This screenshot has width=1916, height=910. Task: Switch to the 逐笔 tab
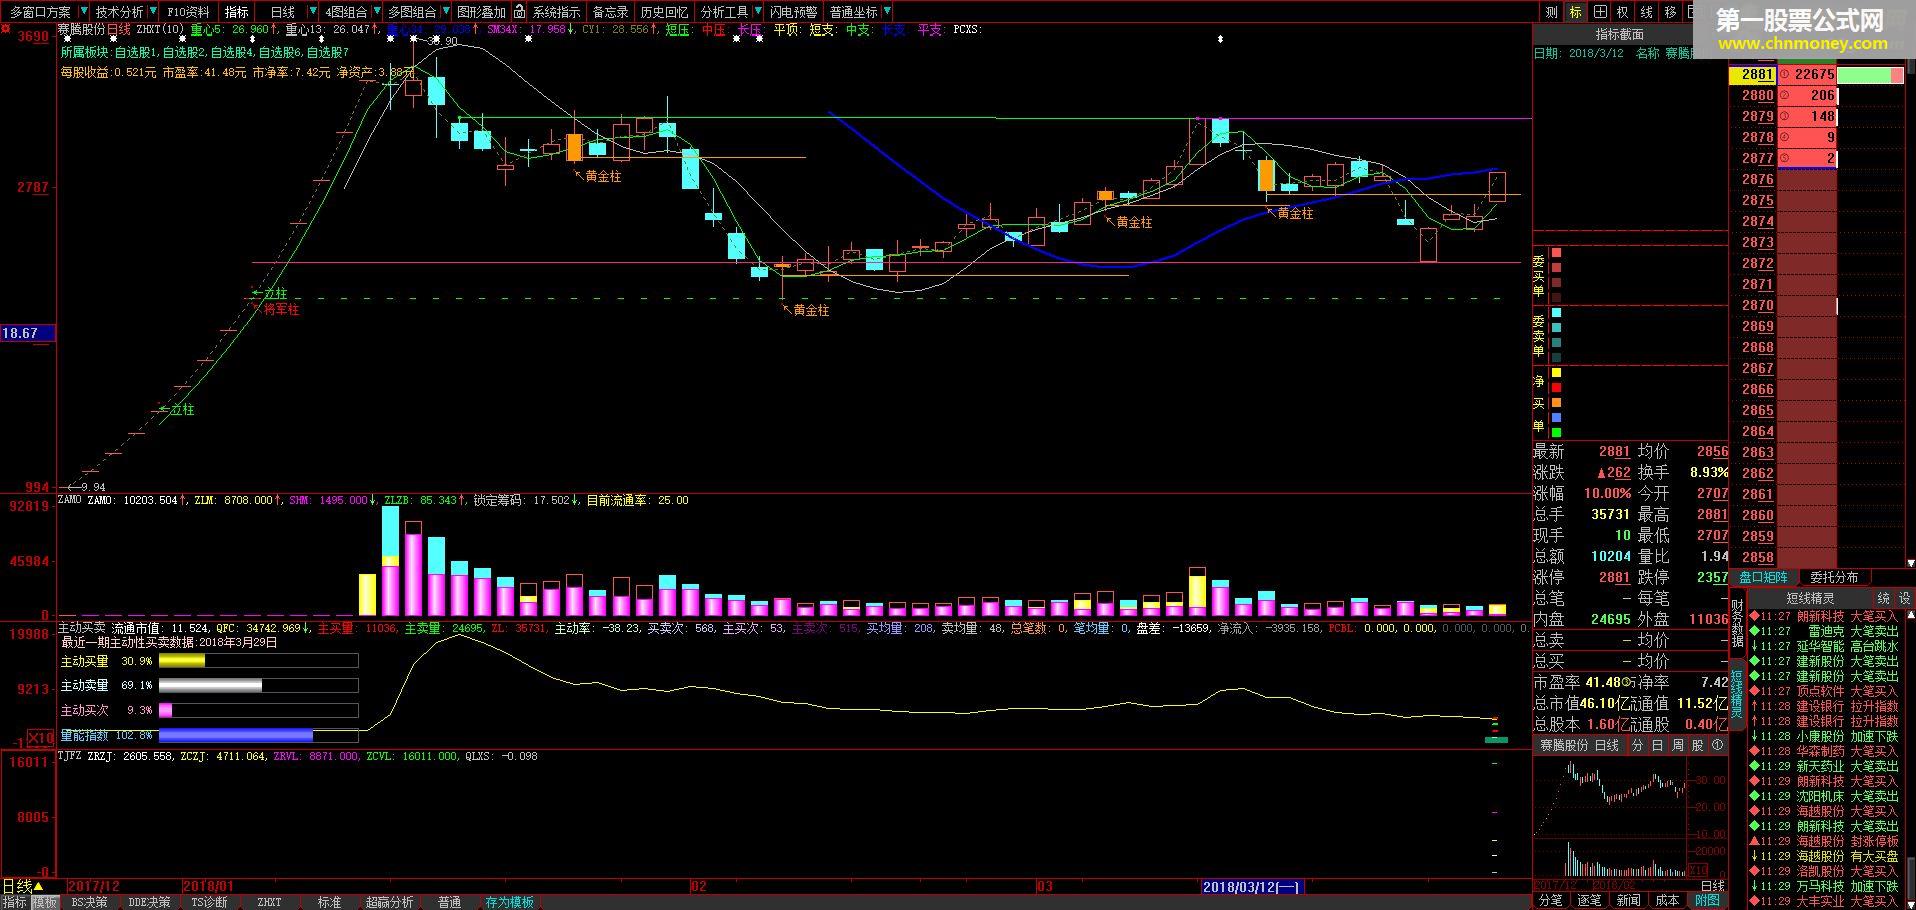point(1589,900)
